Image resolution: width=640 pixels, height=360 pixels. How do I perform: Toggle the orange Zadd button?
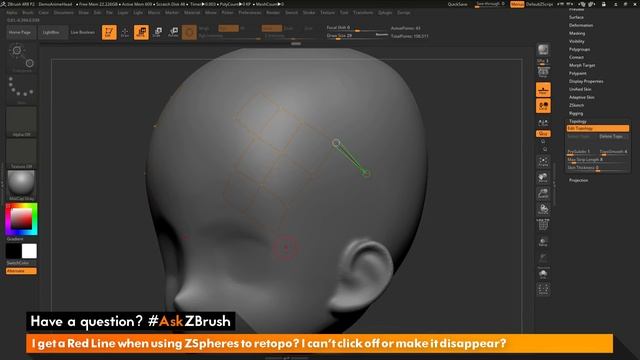click(271, 28)
